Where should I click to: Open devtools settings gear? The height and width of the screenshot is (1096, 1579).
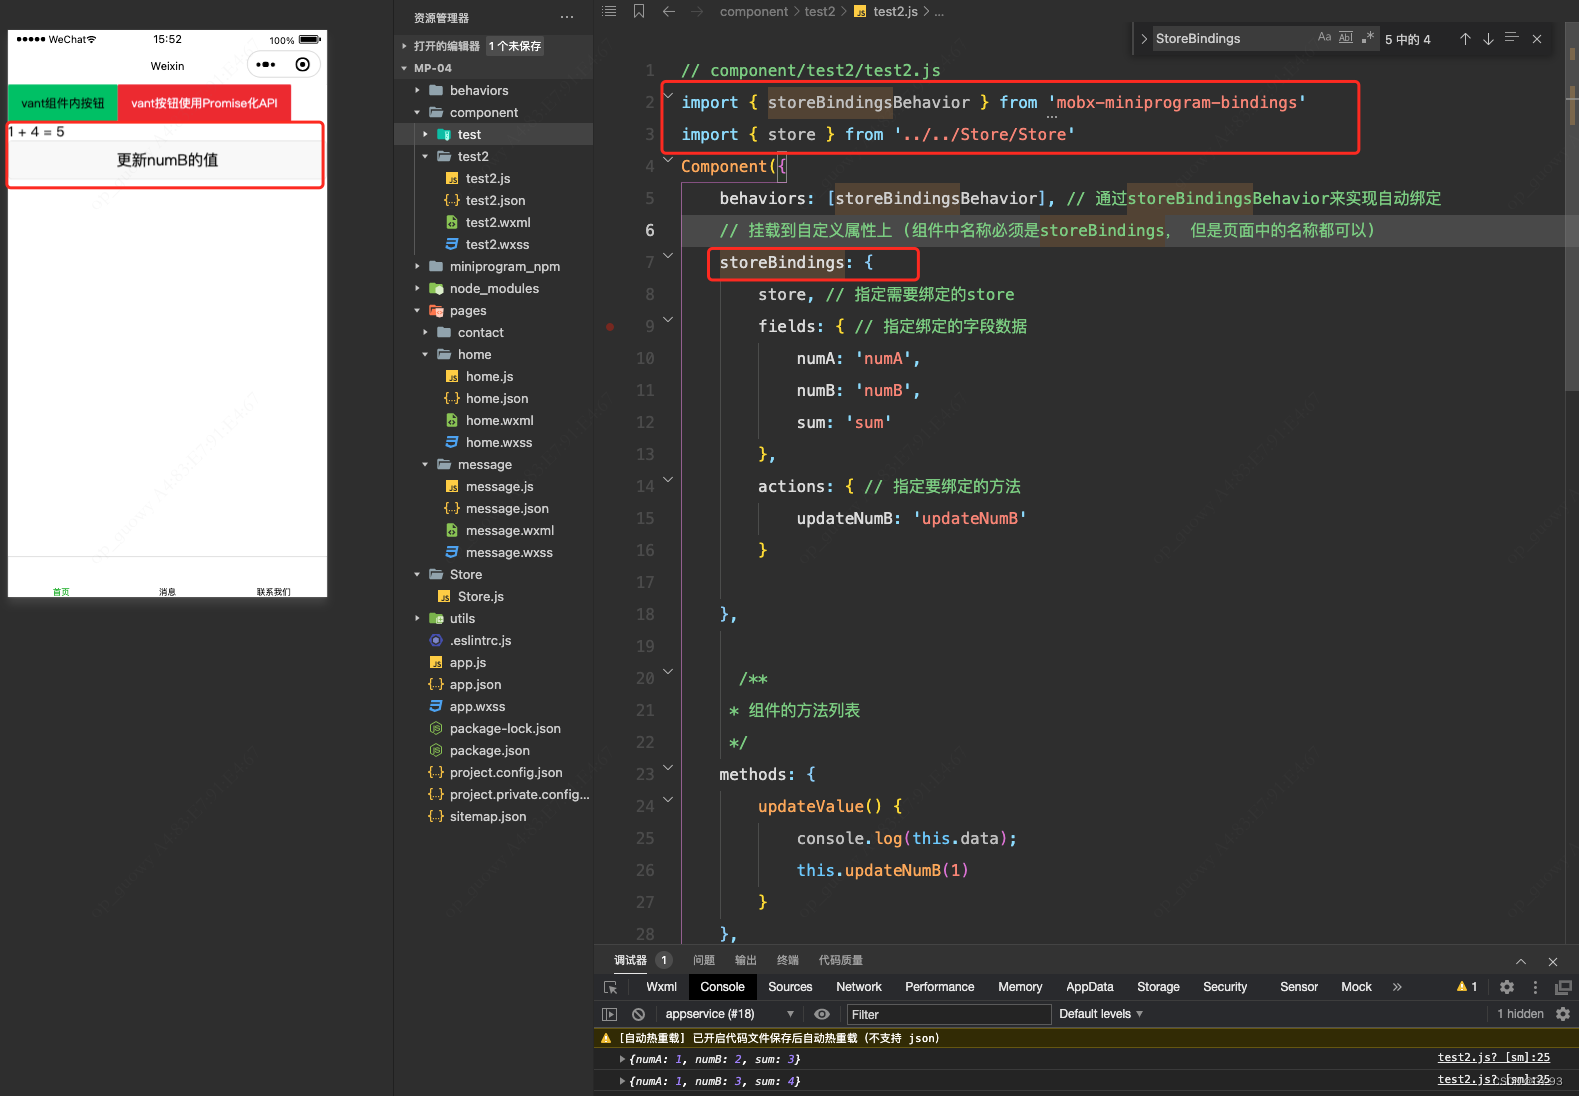[1507, 987]
